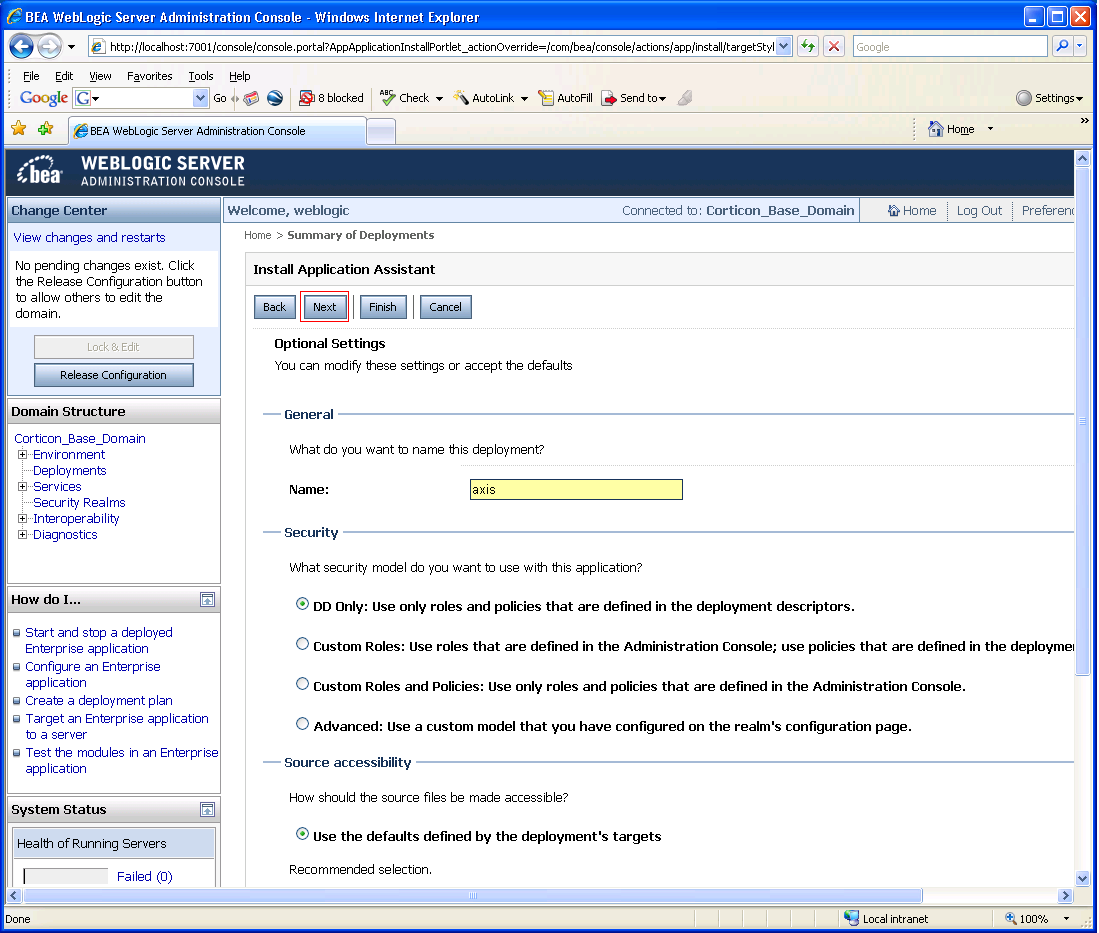Click the Google toolbar logo

tap(43, 98)
